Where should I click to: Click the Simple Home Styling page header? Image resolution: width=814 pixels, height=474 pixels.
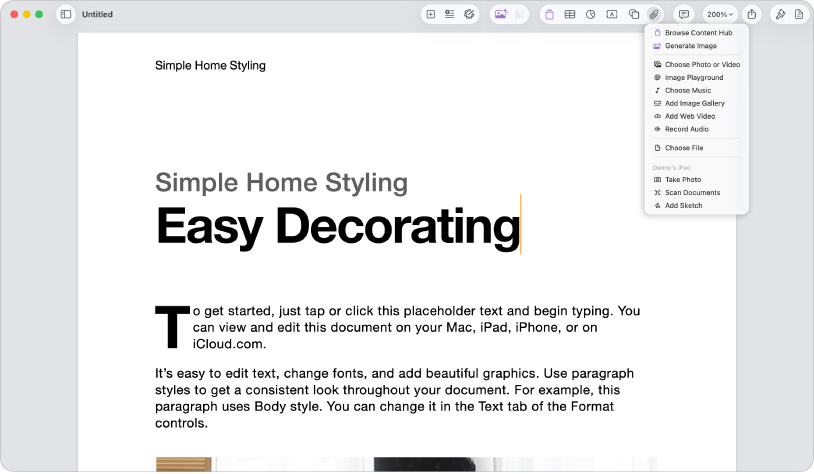[x=210, y=65]
